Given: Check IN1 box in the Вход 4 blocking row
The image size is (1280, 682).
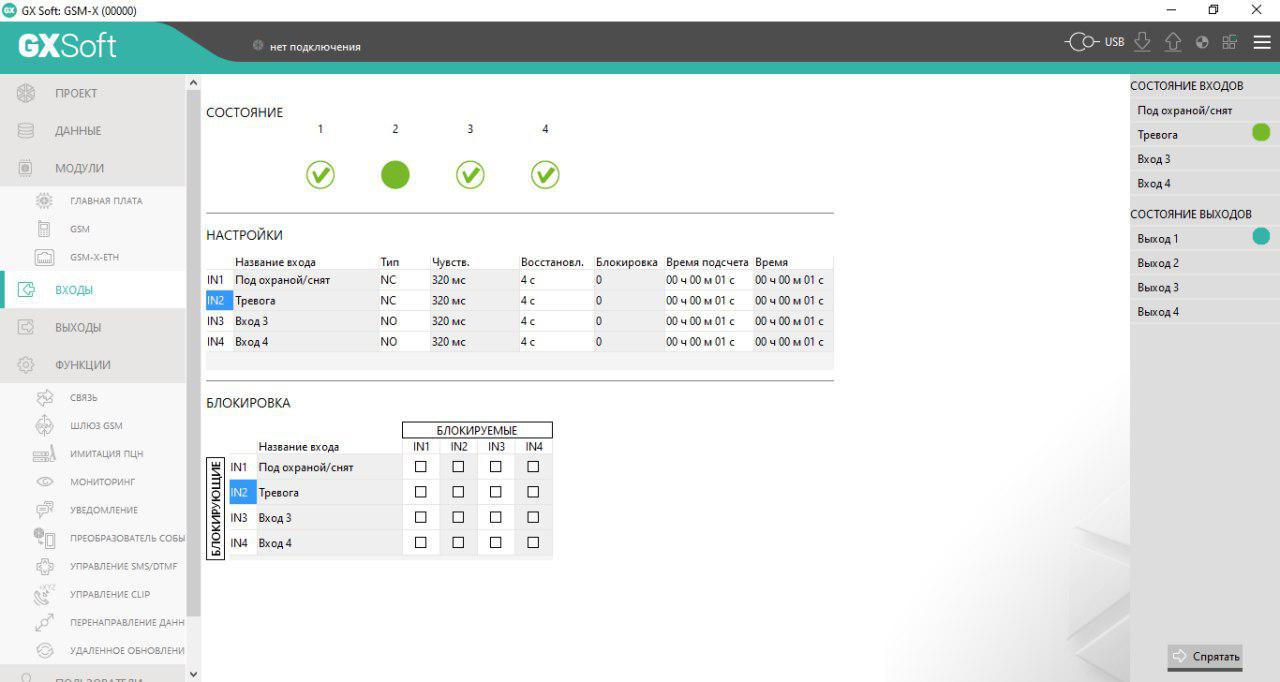Looking at the screenshot, I should 421,542.
